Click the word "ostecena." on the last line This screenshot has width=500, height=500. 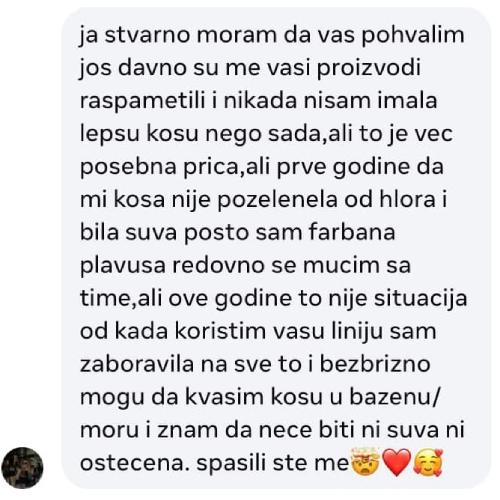(x=132, y=464)
